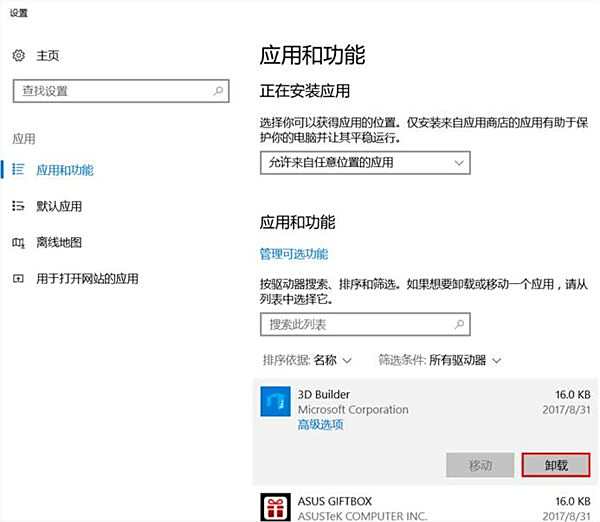Click the 3D Builder app icon
The height and width of the screenshot is (522, 600).
(x=276, y=401)
